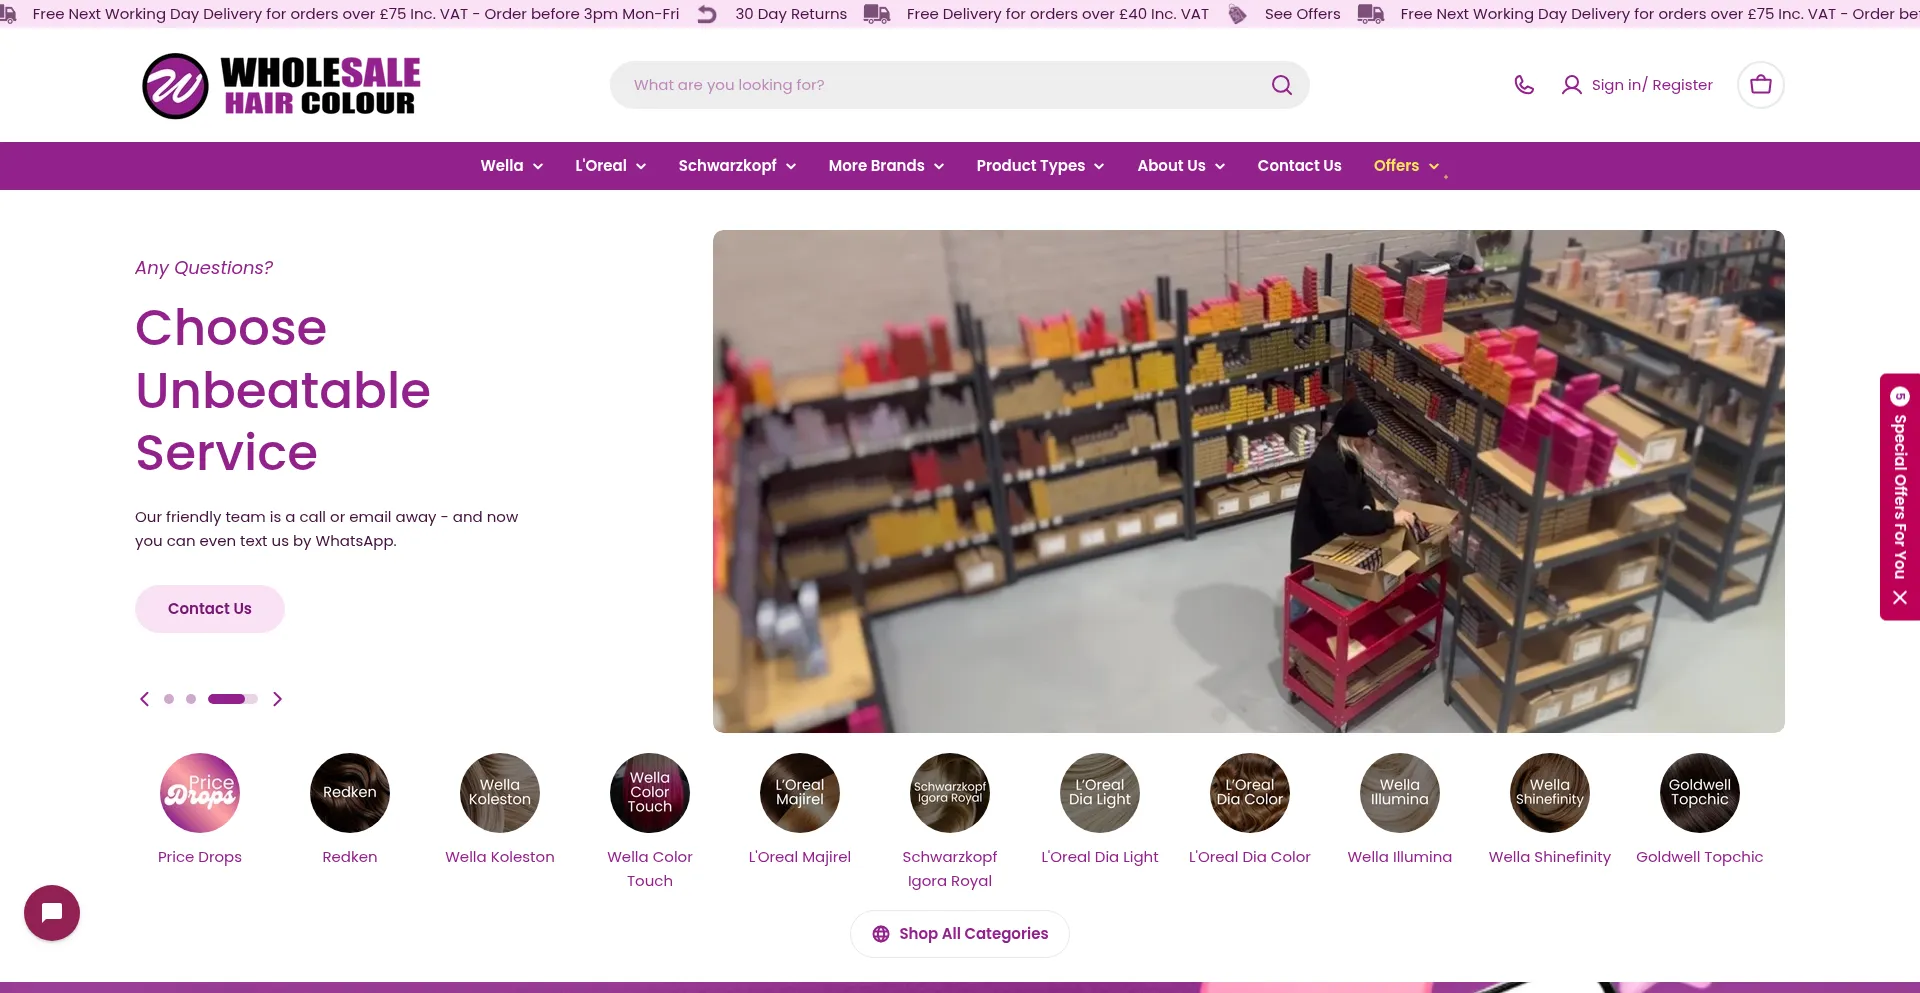
Task: Select the second carousel dot
Action: coord(191,699)
